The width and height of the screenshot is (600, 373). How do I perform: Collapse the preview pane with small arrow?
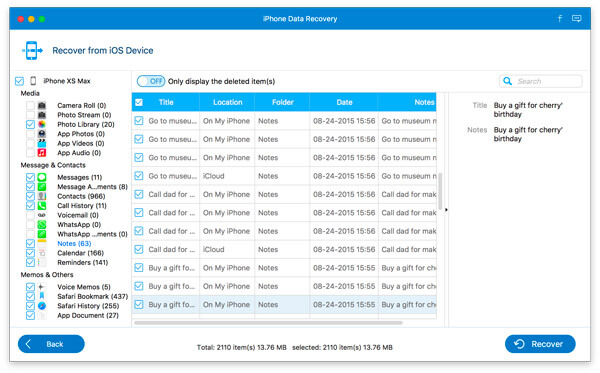coord(446,210)
